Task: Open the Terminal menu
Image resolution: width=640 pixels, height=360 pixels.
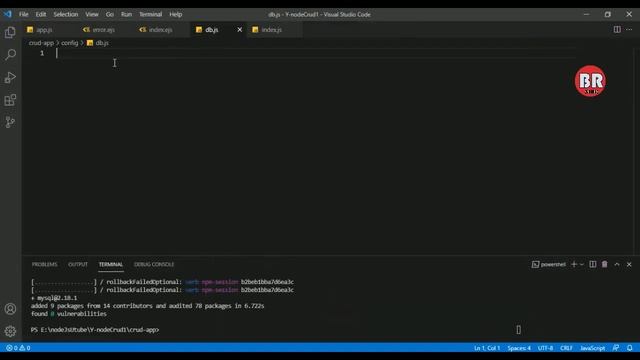Action: click(151, 14)
